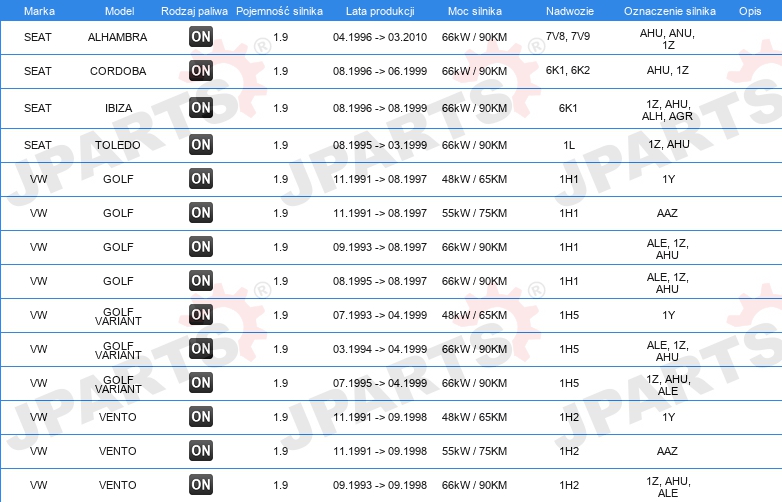Click VW in the GOLF VARIANT 03.1994 row

38,349
